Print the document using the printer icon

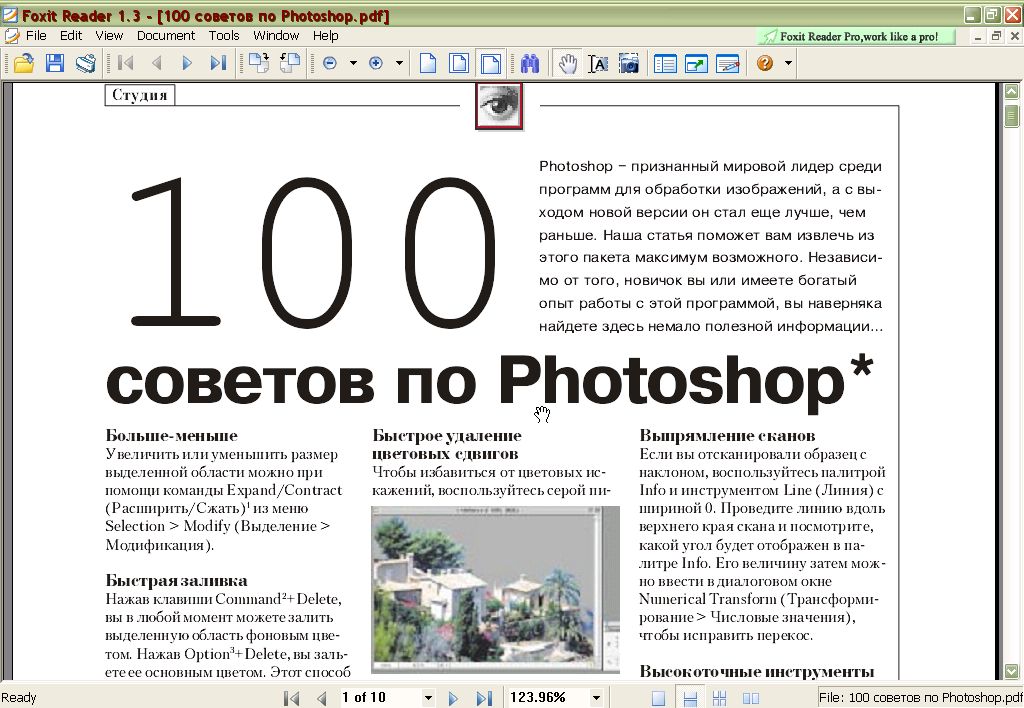[86, 63]
